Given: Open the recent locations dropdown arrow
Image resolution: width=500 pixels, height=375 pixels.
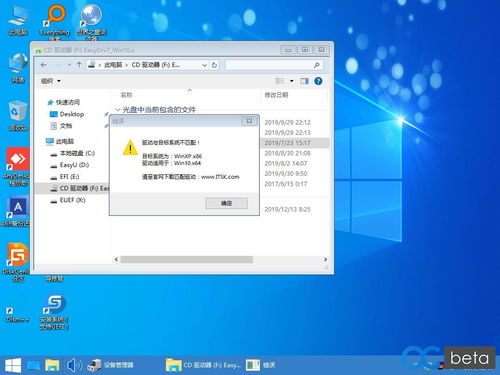Looking at the screenshot, I should [x=69, y=65].
